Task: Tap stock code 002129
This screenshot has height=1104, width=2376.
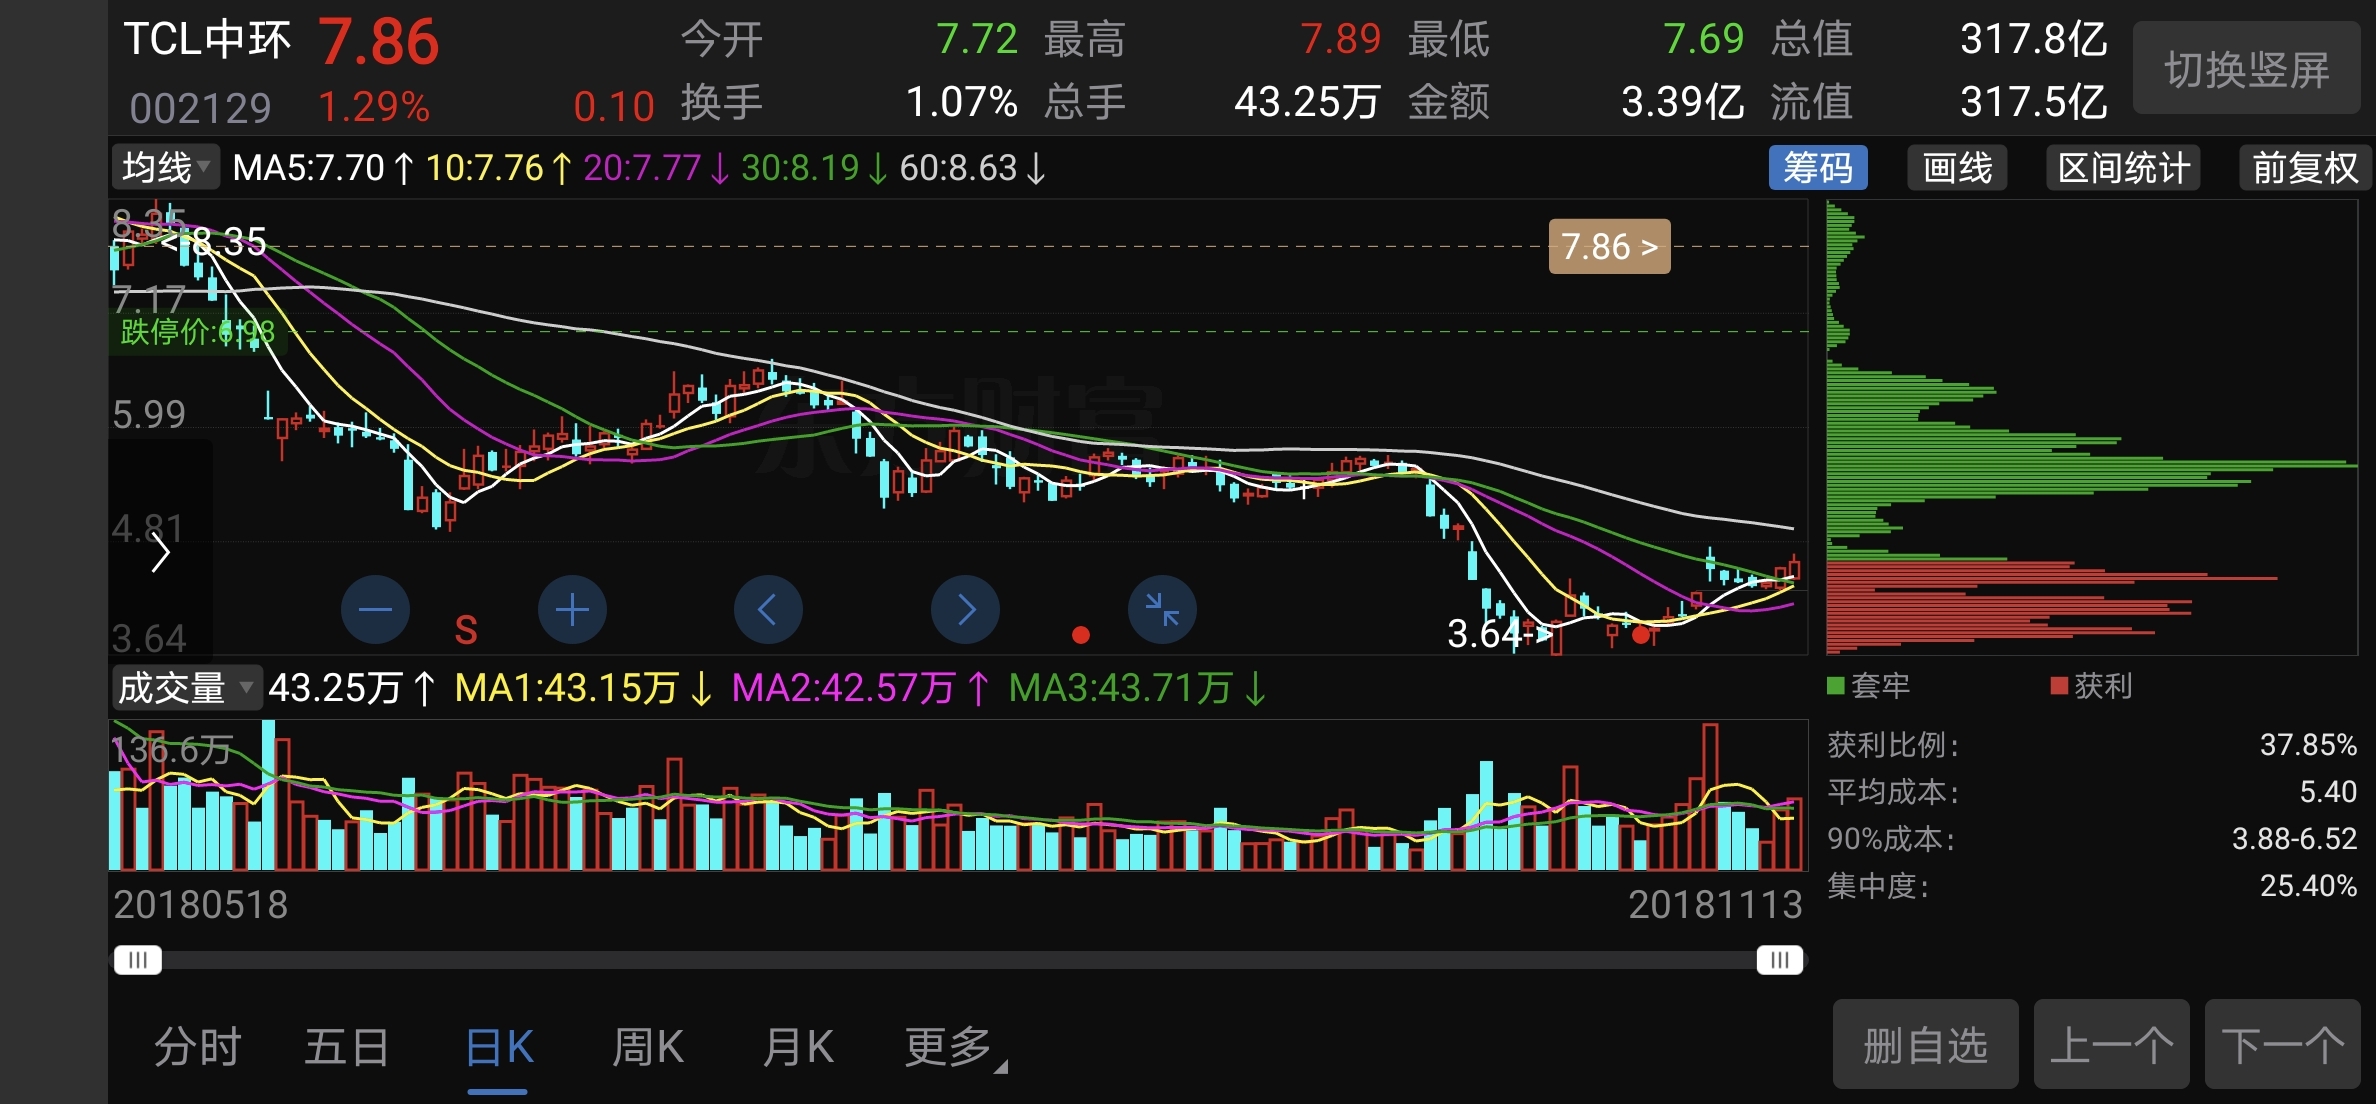Action: point(200,107)
